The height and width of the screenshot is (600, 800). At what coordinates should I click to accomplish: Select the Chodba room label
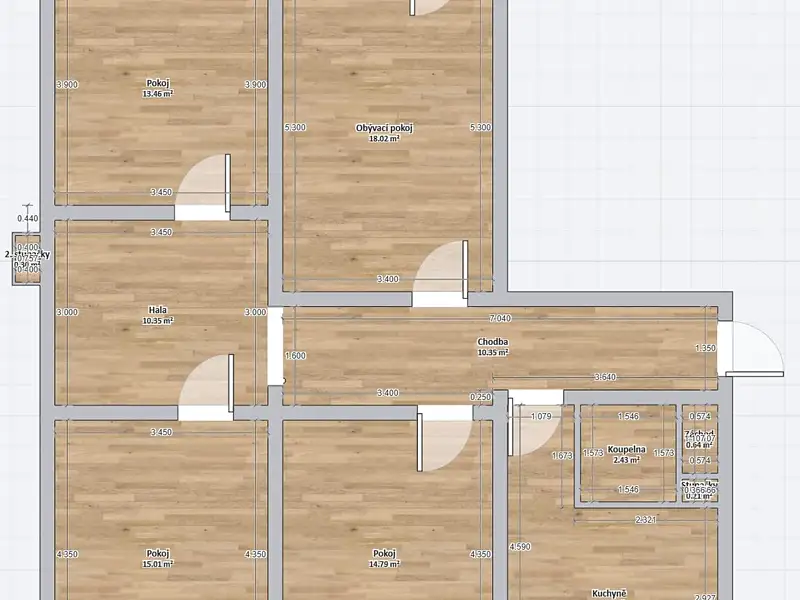click(492, 342)
